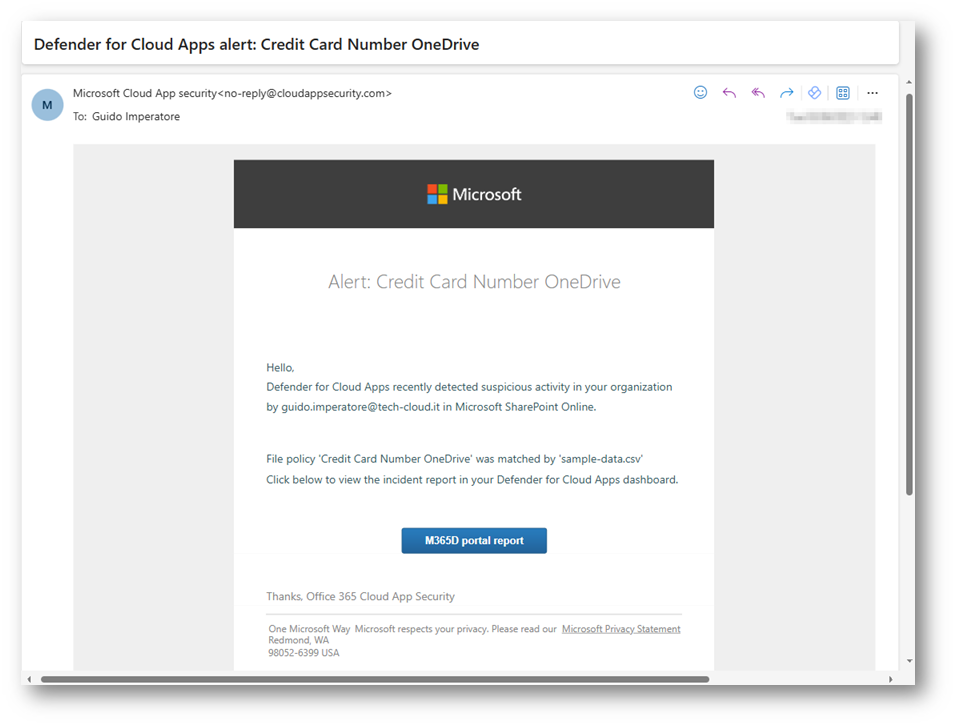The height and width of the screenshot is (727, 957).
Task: Click the emoji reaction smiley icon
Action: [x=700, y=93]
